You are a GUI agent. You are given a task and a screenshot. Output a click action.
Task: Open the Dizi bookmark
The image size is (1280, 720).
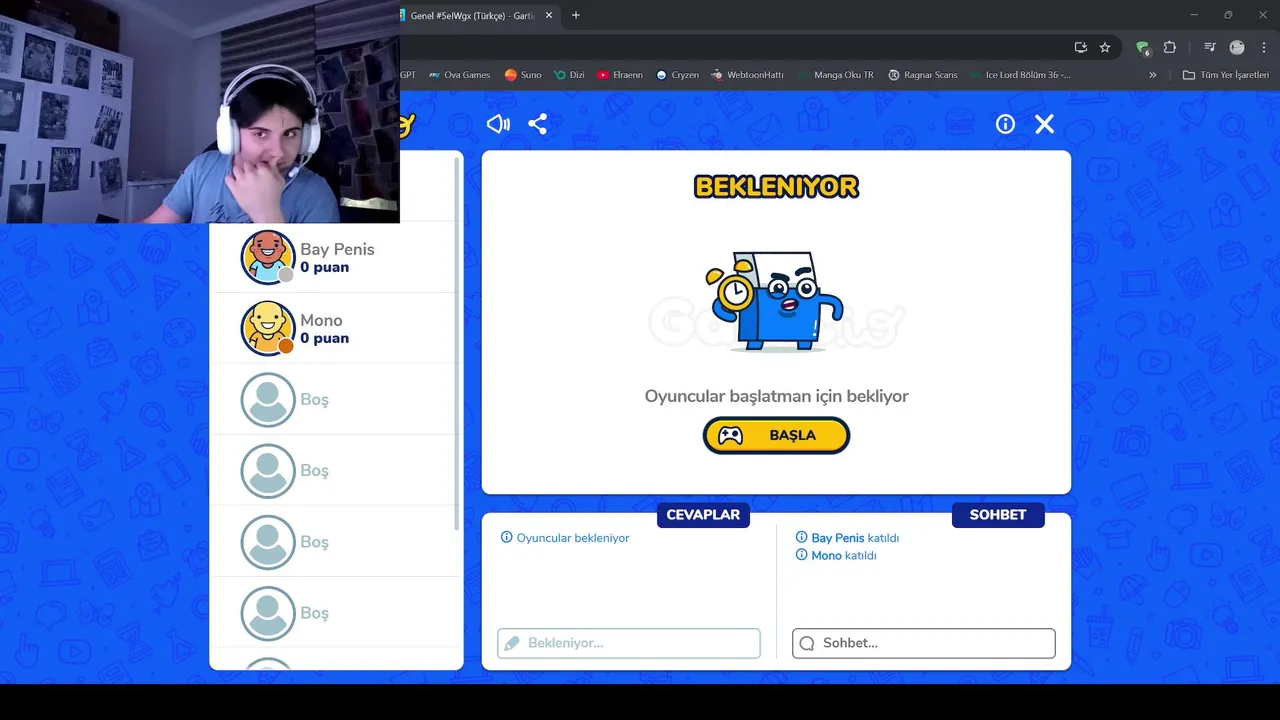pos(569,75)
